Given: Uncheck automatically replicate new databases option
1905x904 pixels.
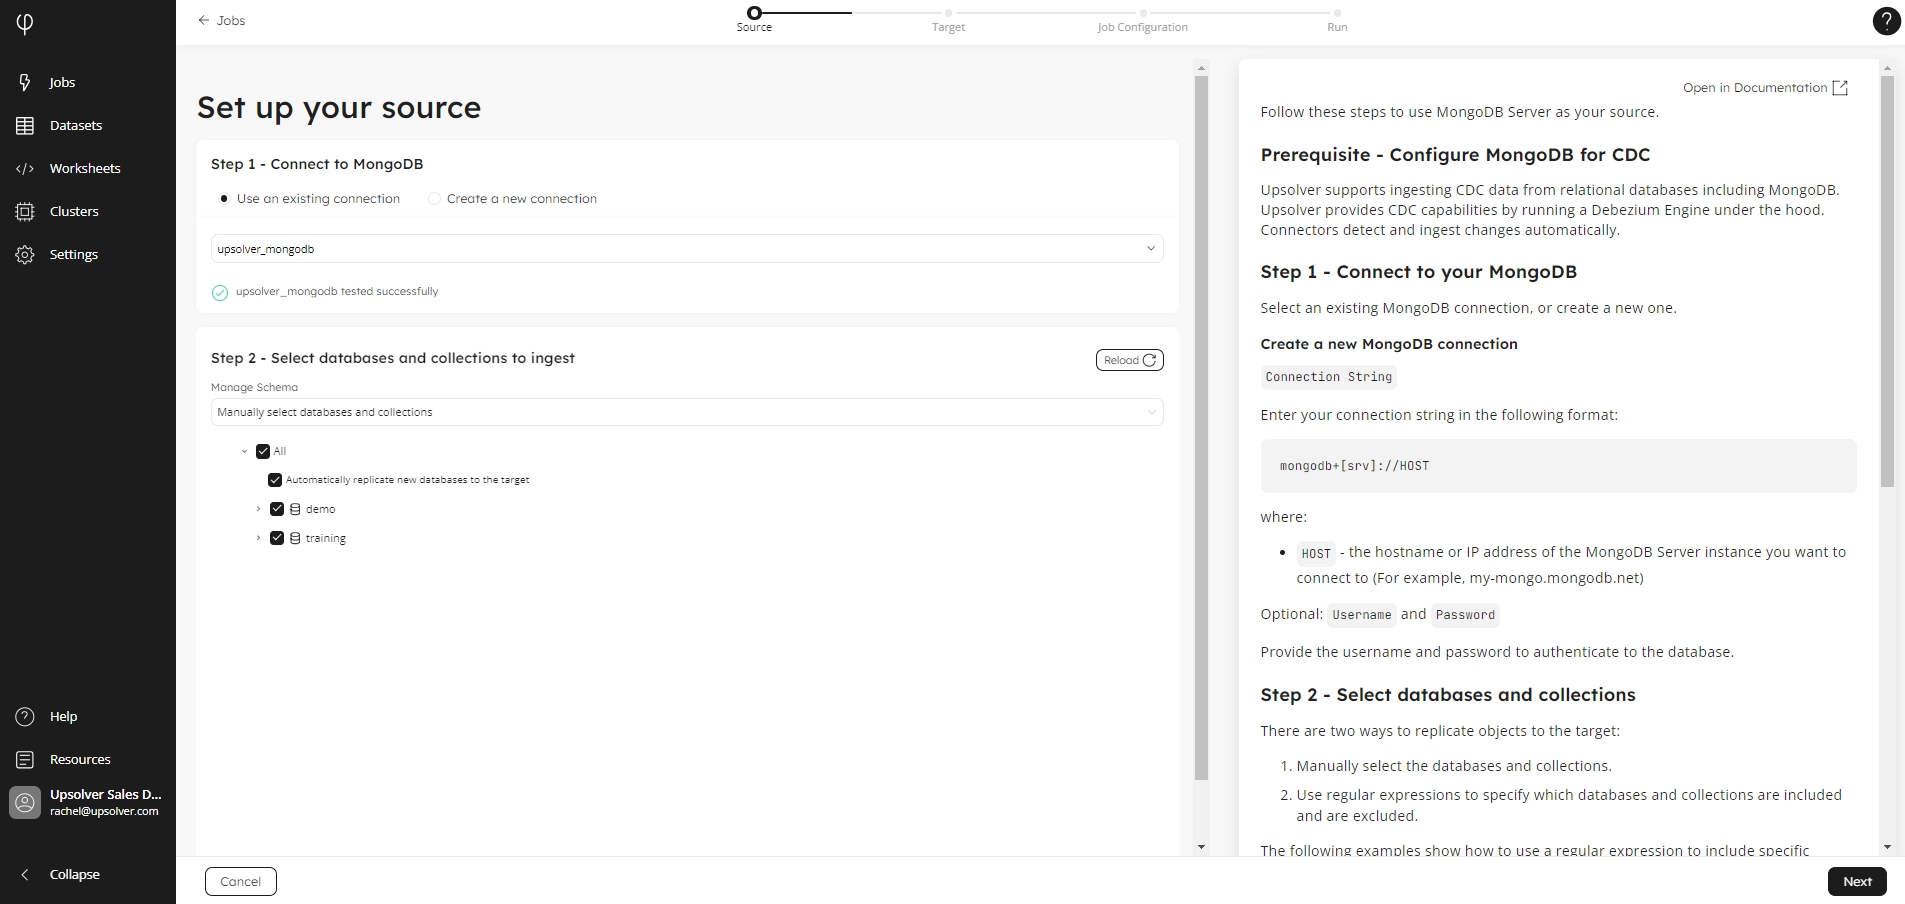Looking at the screenshot, I should (275, 480).
